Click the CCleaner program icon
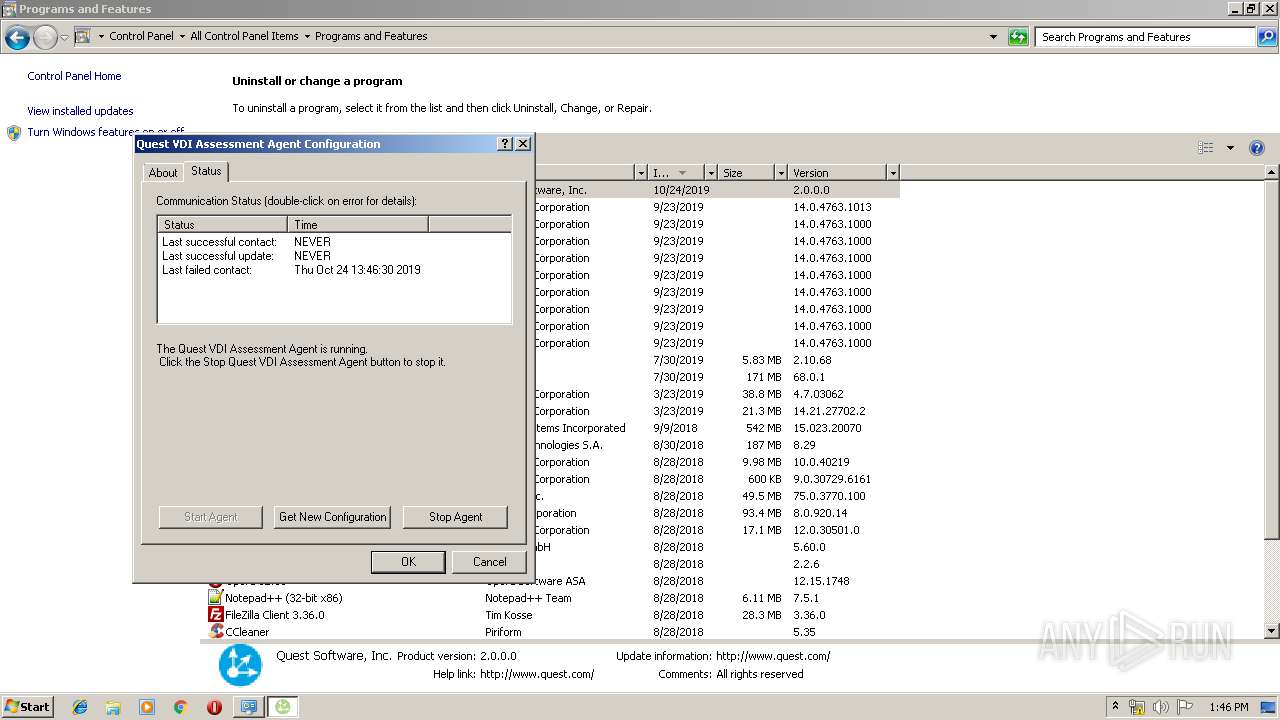1280x720 pixels. pos(215,632)
